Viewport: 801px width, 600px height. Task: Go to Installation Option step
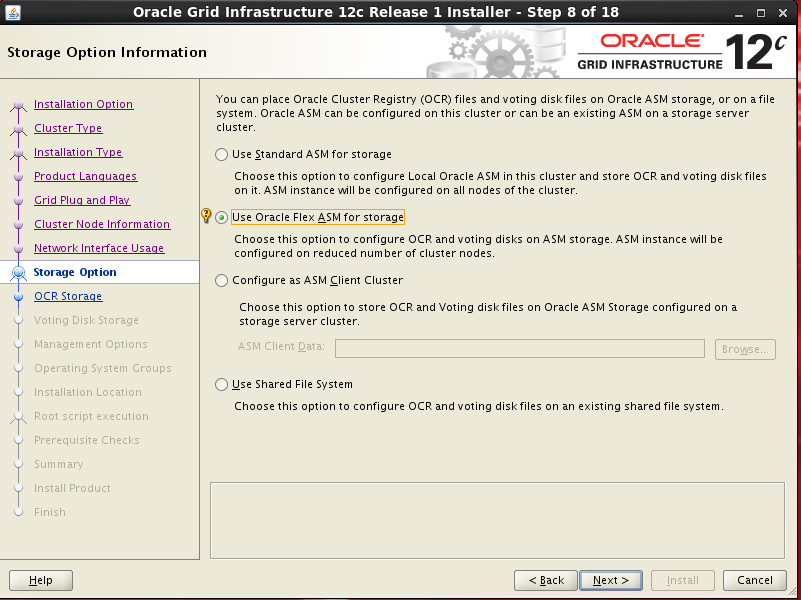tap(83, 104)
